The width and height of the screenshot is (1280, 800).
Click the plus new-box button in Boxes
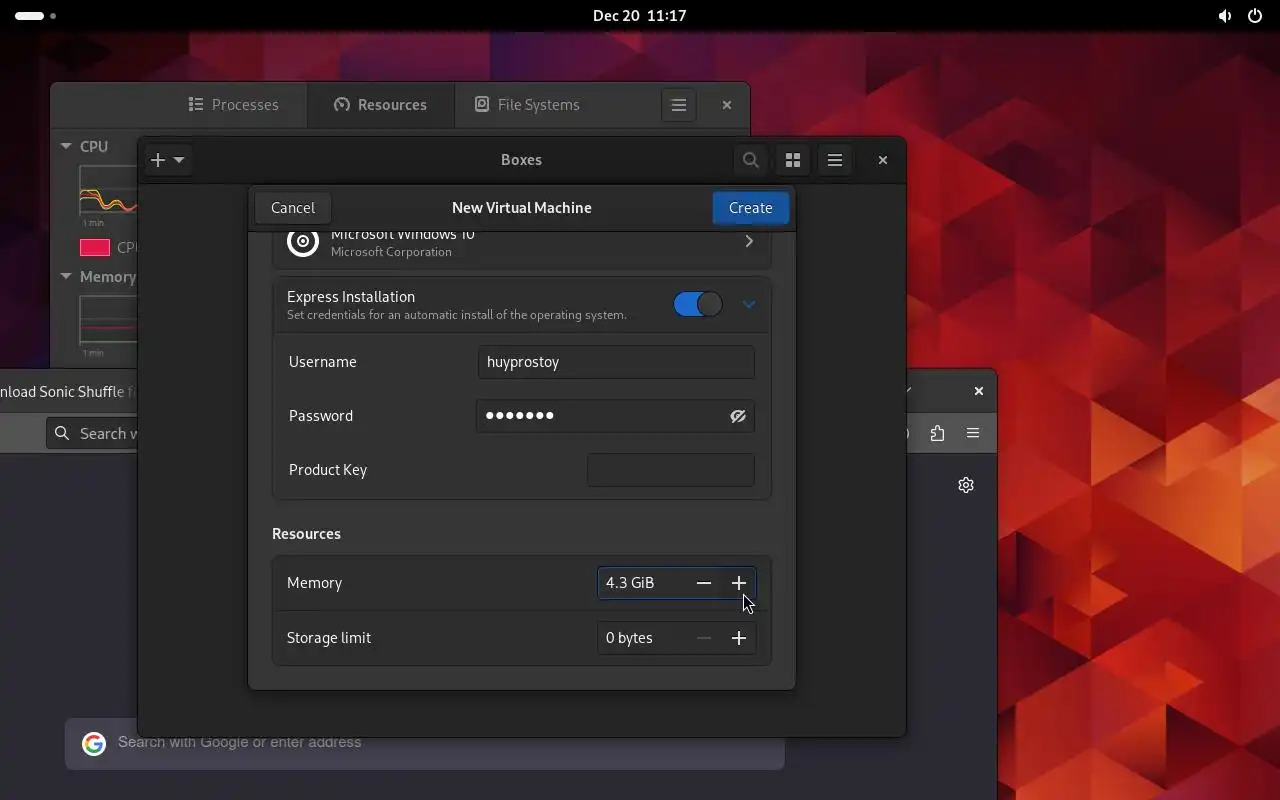(x=167, y=160)
